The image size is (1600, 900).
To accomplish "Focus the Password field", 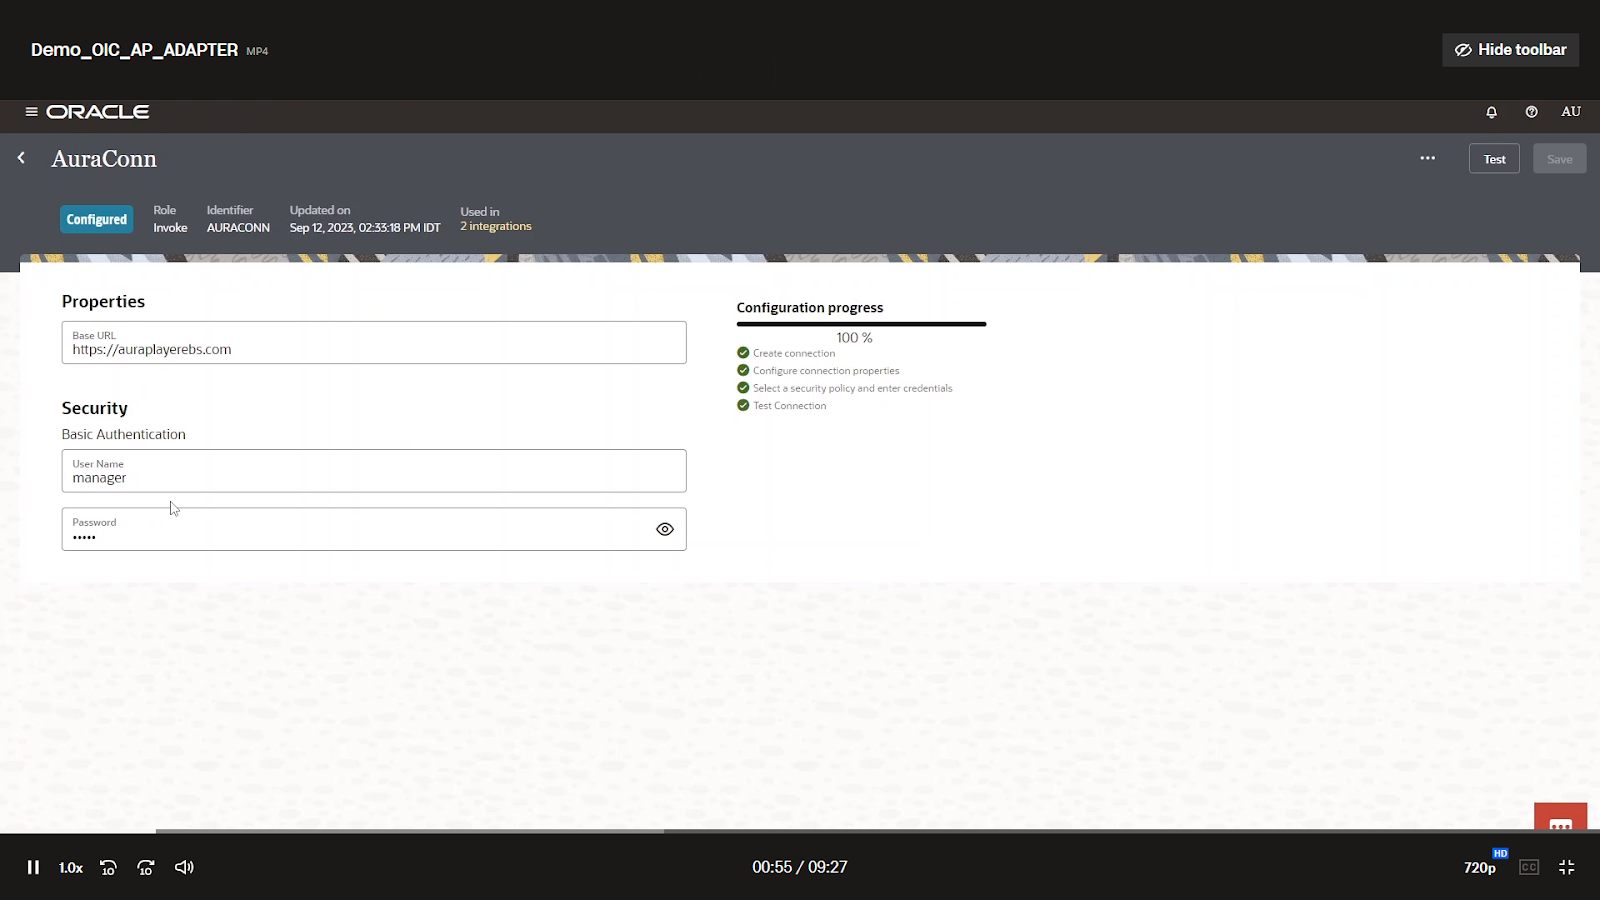I will pyautogui.click(x=374, y=529).
